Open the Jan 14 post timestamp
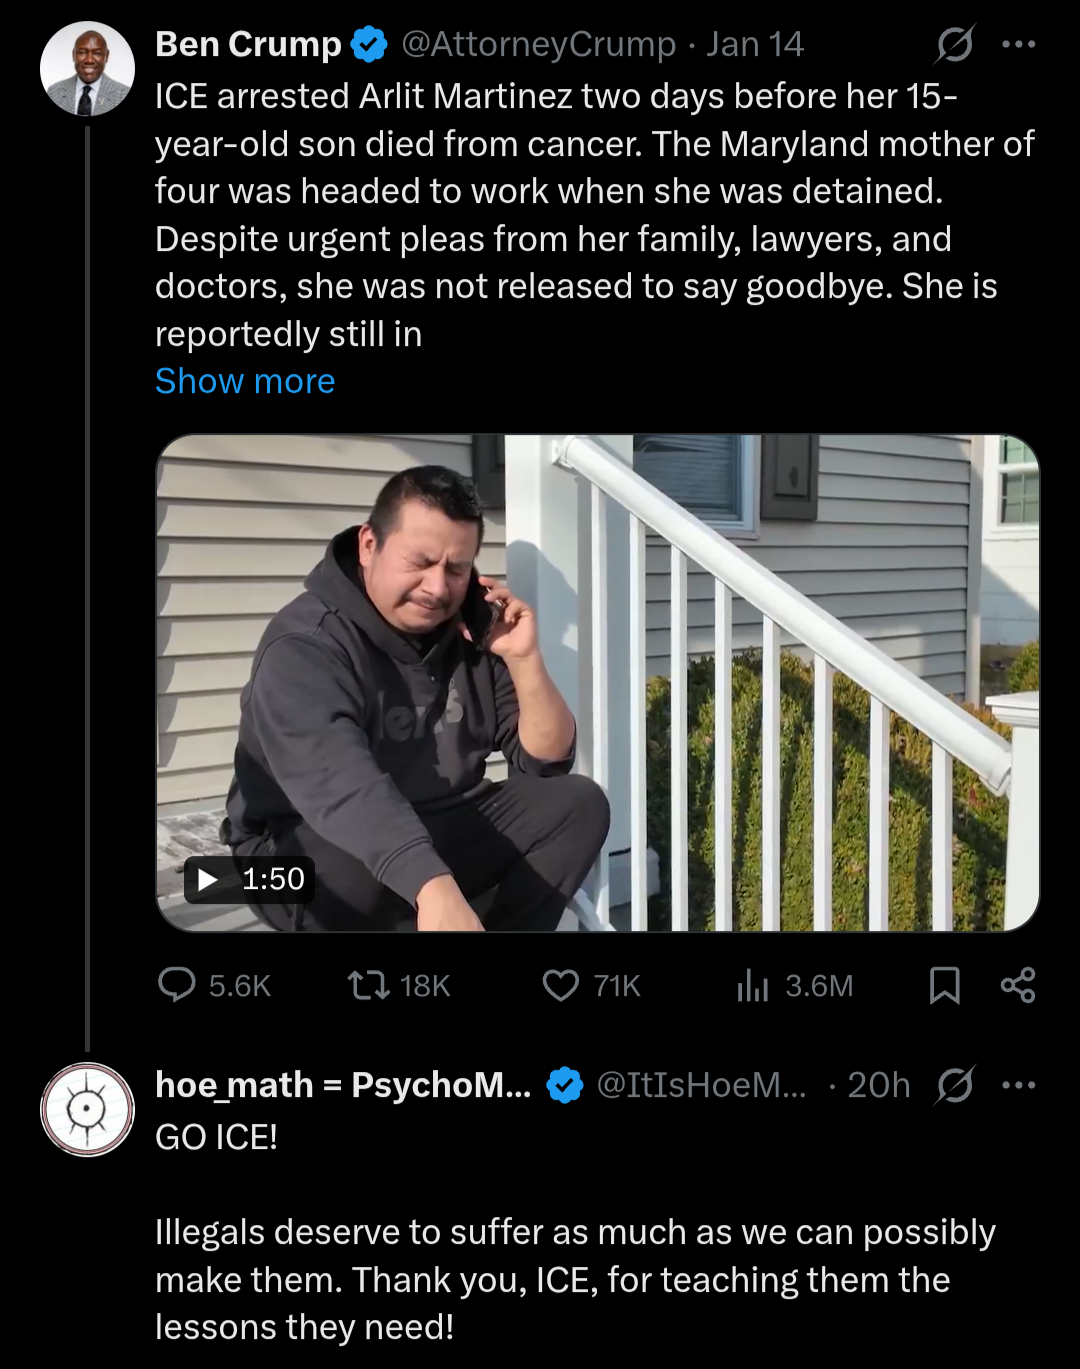The height and width of the screenshot is (1369, 1080). point(754,44)
